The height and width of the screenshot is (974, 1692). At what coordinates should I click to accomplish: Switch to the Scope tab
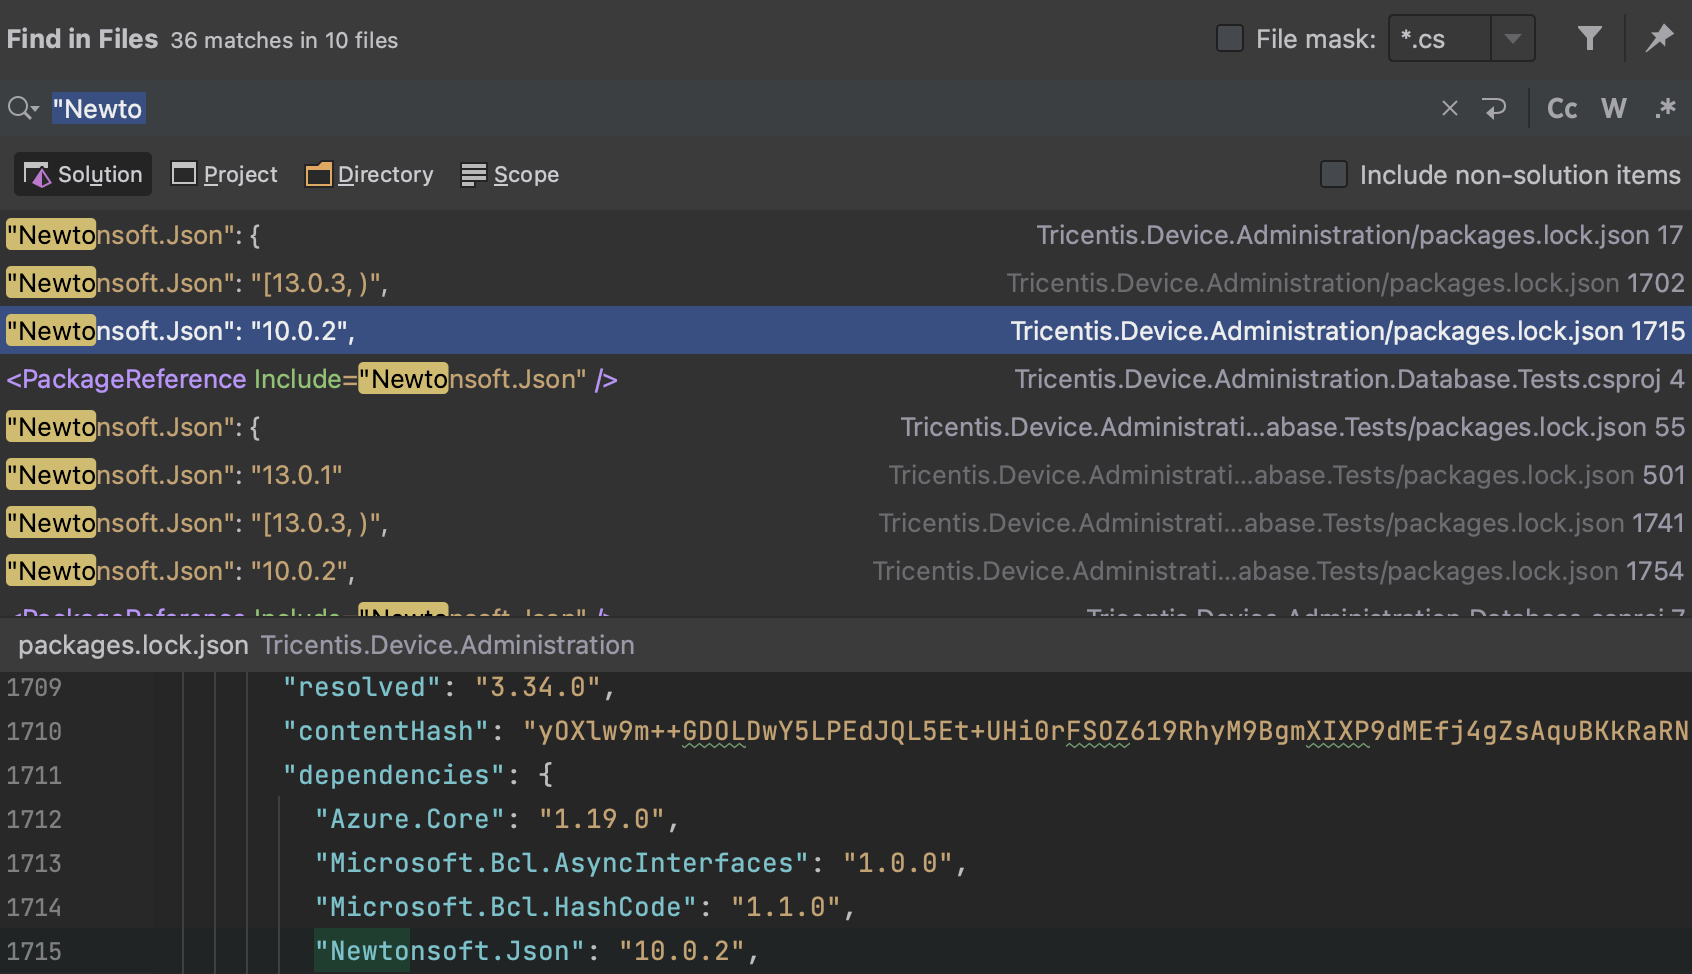510,174
